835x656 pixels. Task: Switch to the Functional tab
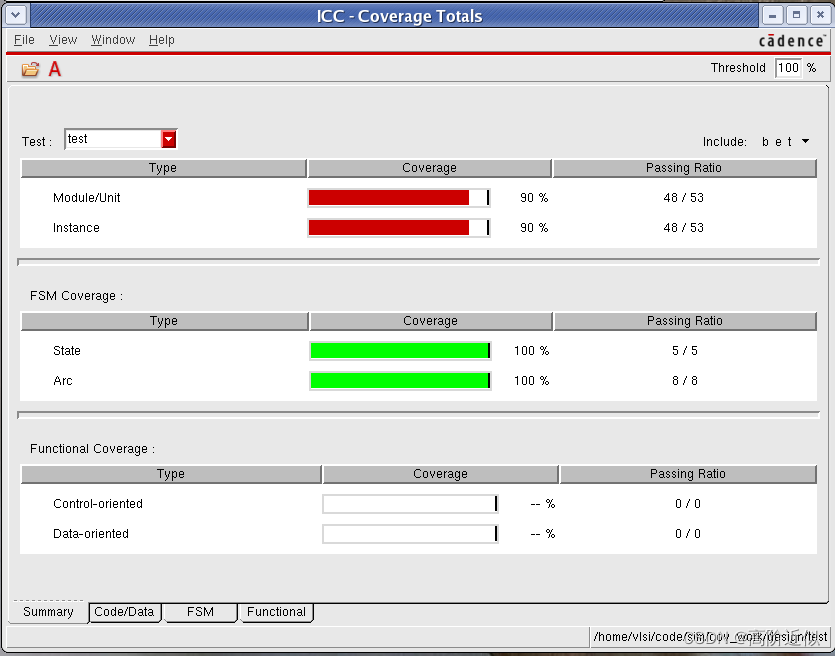276,612
